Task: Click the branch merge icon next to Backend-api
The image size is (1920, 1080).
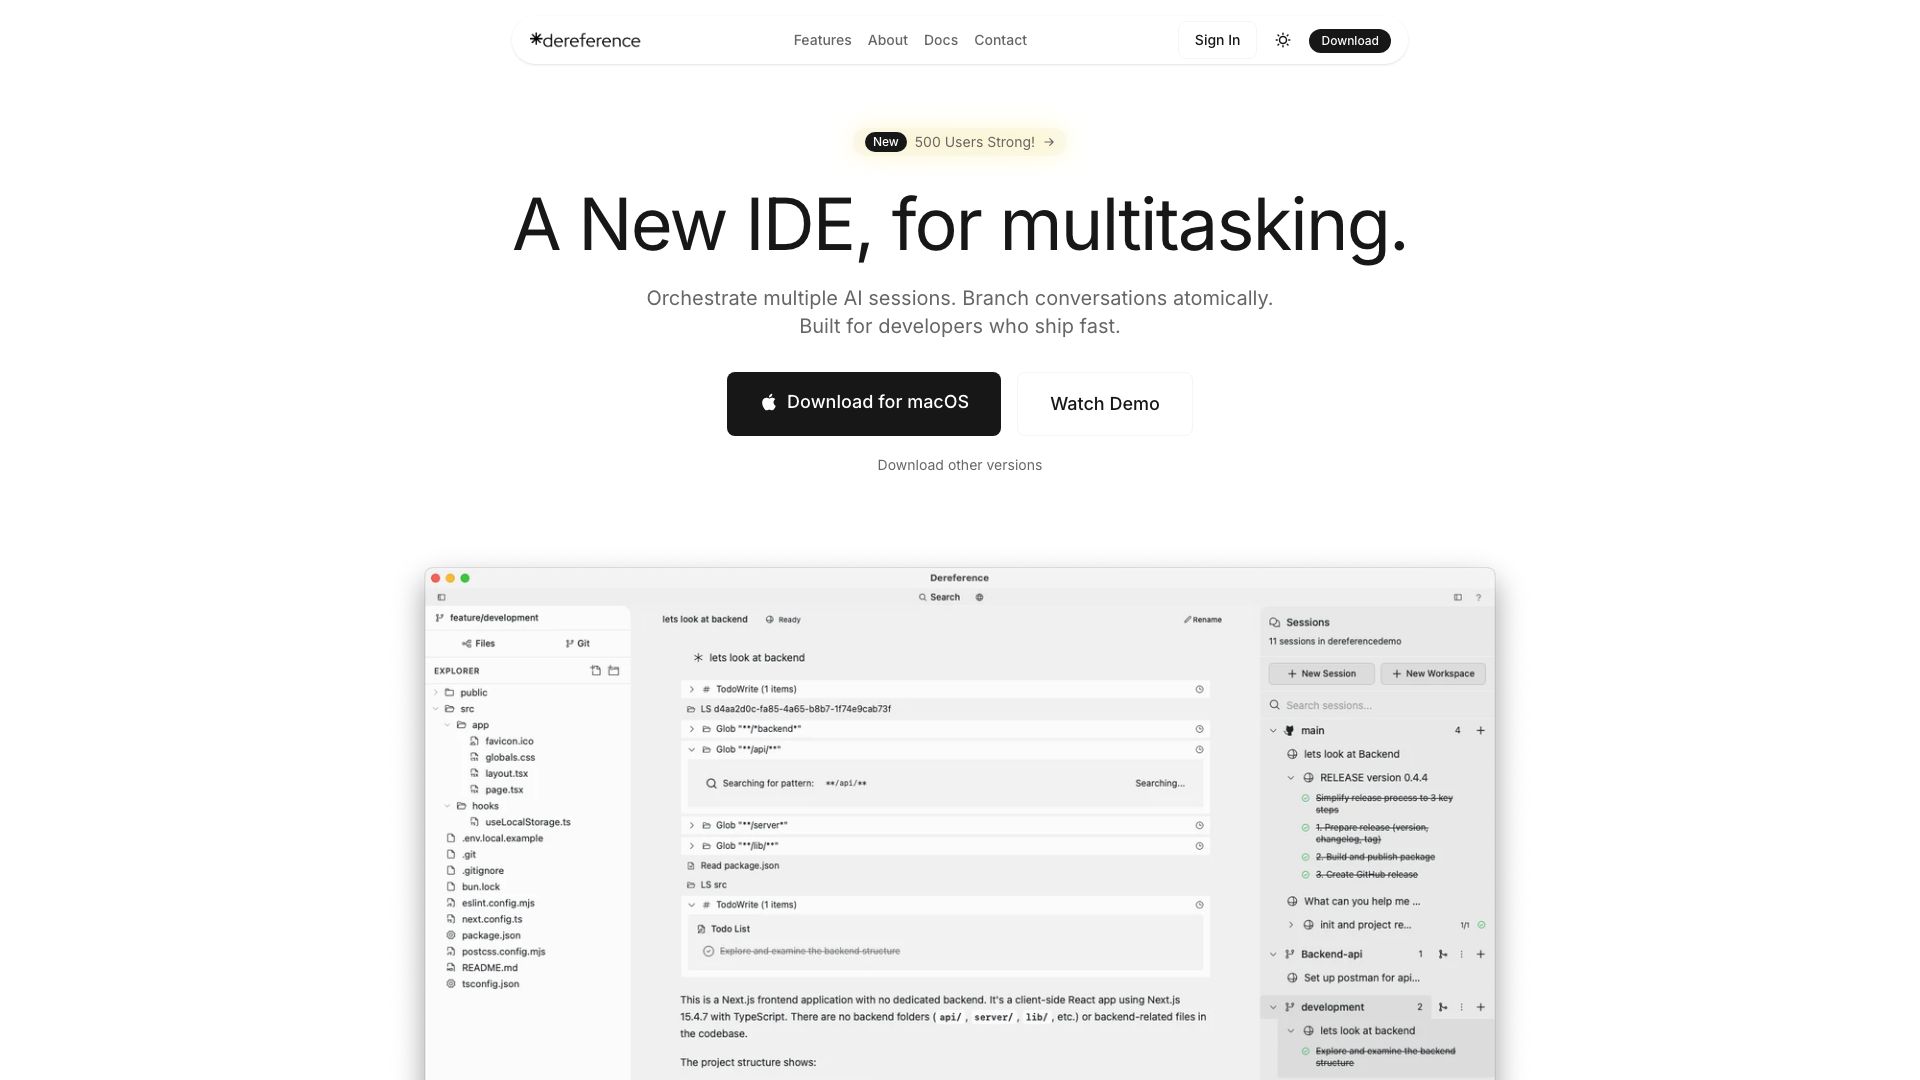Action: pos(1443,954)
